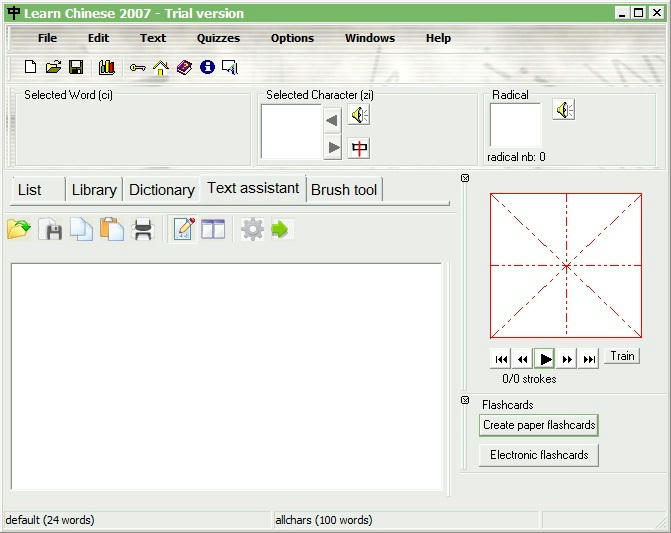Minimize the Learn Chinese 2007 window
This screenshot has height=533, width=671.
coord(622,13)
